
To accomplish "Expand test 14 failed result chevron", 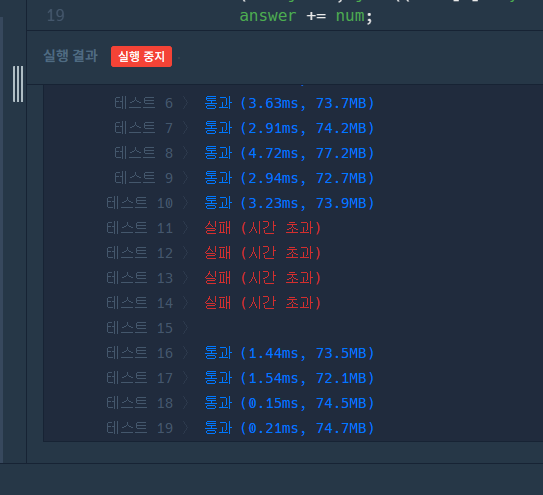I will pyautogui.click(x=186, y=303).
